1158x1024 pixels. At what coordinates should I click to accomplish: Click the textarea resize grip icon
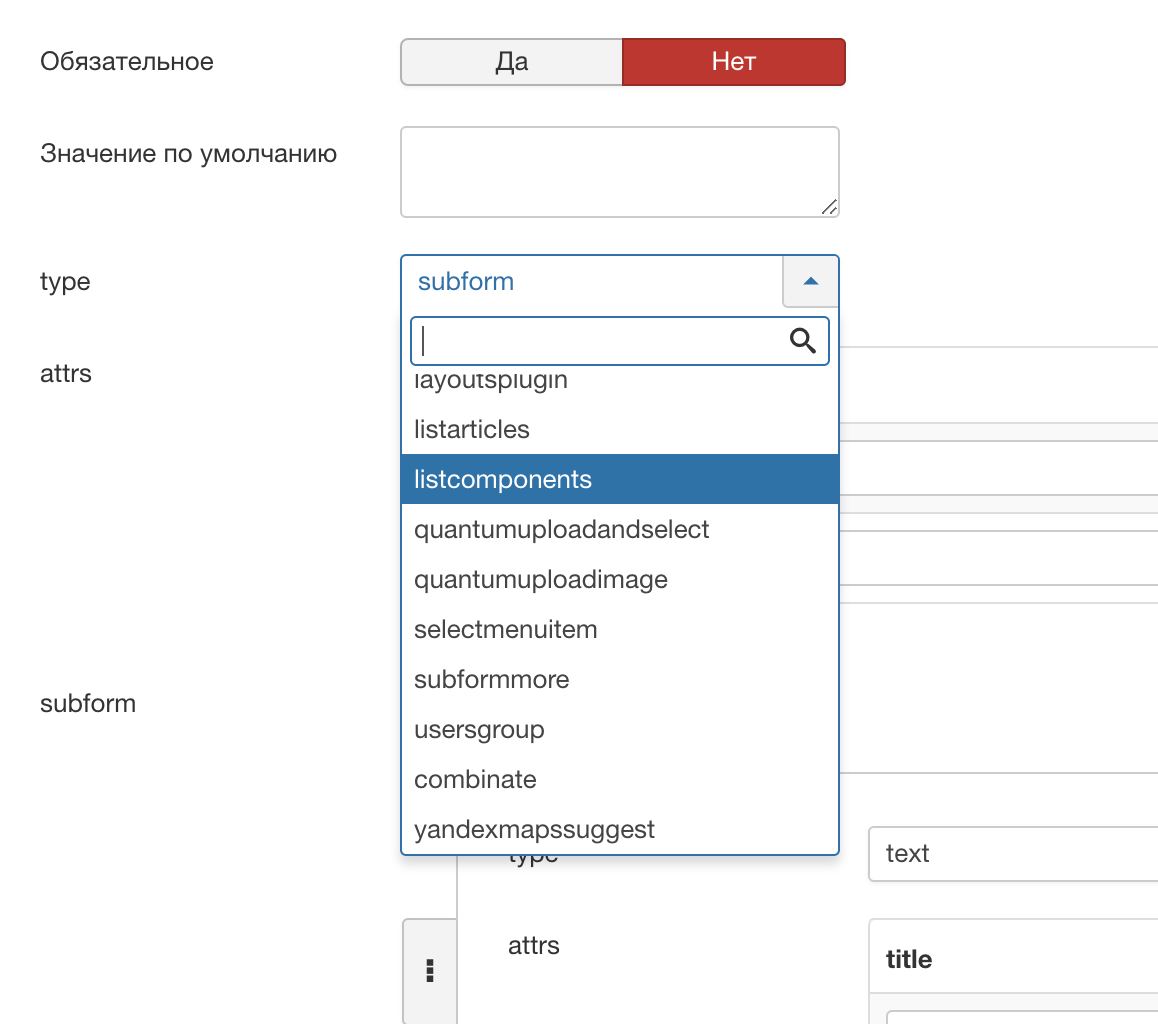829,207
